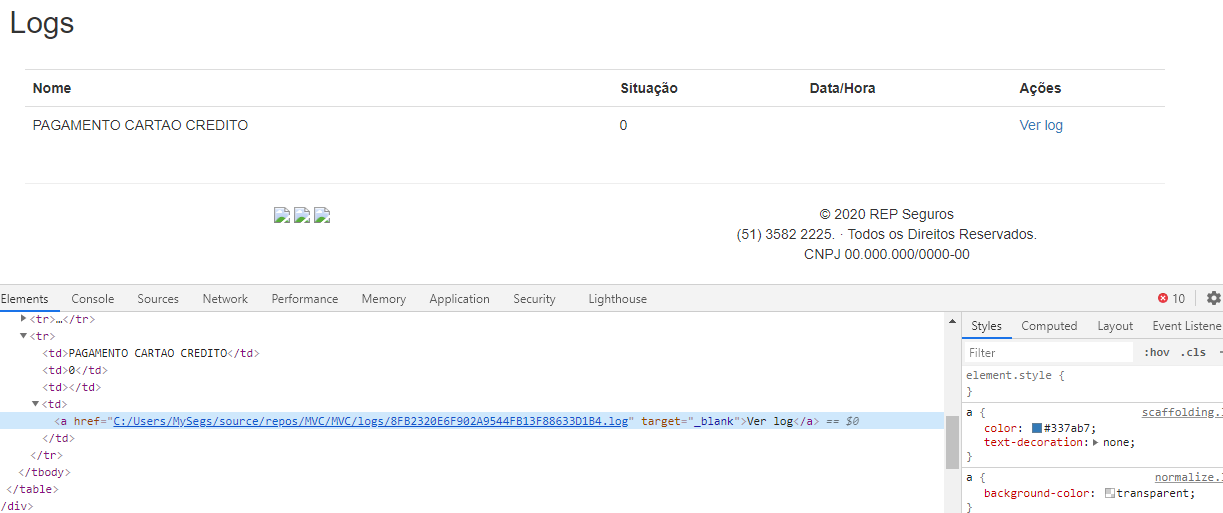The width and height of the screenshot is (1223, 513).
Task: Open the log file href link in DOM
Action: coord(371,421)
